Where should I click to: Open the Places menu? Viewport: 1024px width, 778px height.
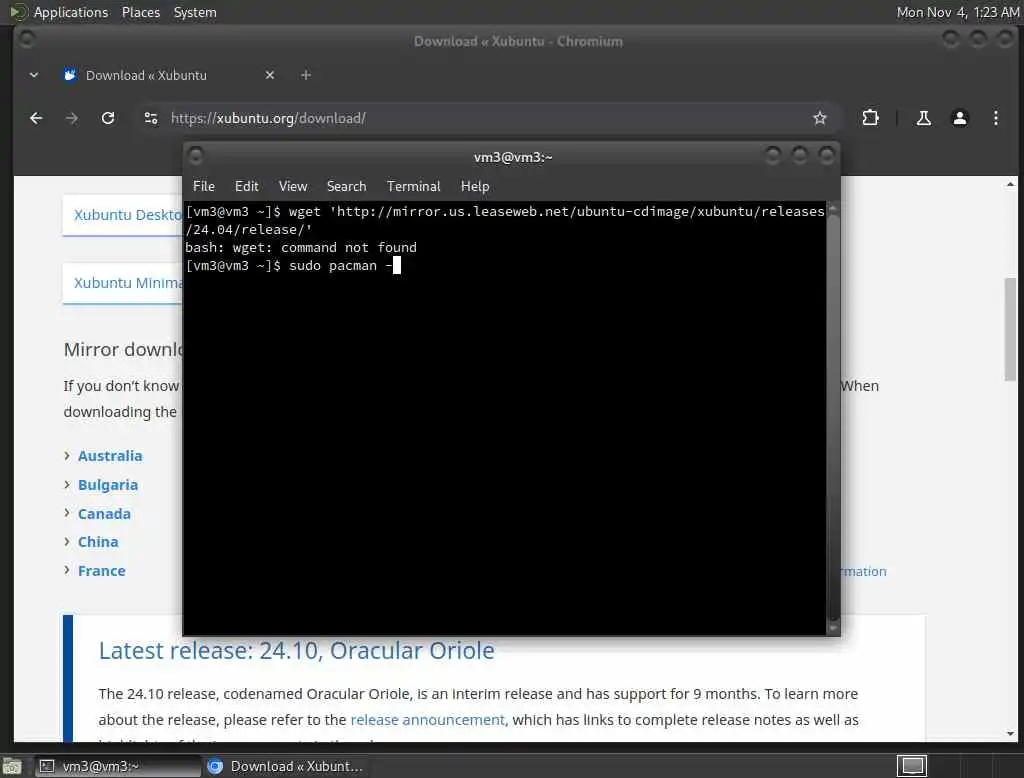click(x=140, y=12)
